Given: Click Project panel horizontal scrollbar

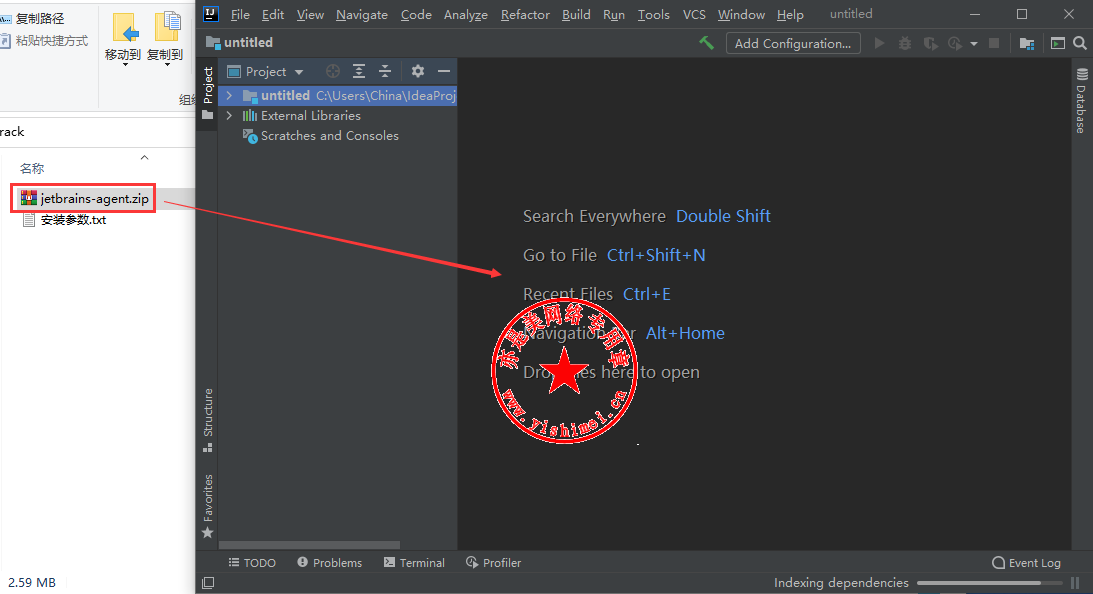Looking at the screenshot, I should [309, 544].
